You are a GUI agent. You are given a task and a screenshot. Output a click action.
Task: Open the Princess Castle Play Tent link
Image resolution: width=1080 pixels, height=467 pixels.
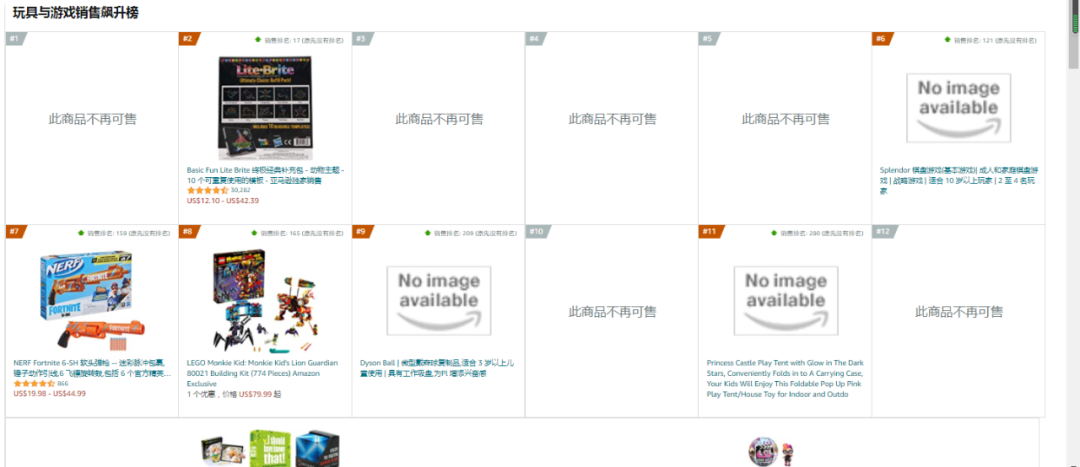pyautogui.click(x=785, y=378)
